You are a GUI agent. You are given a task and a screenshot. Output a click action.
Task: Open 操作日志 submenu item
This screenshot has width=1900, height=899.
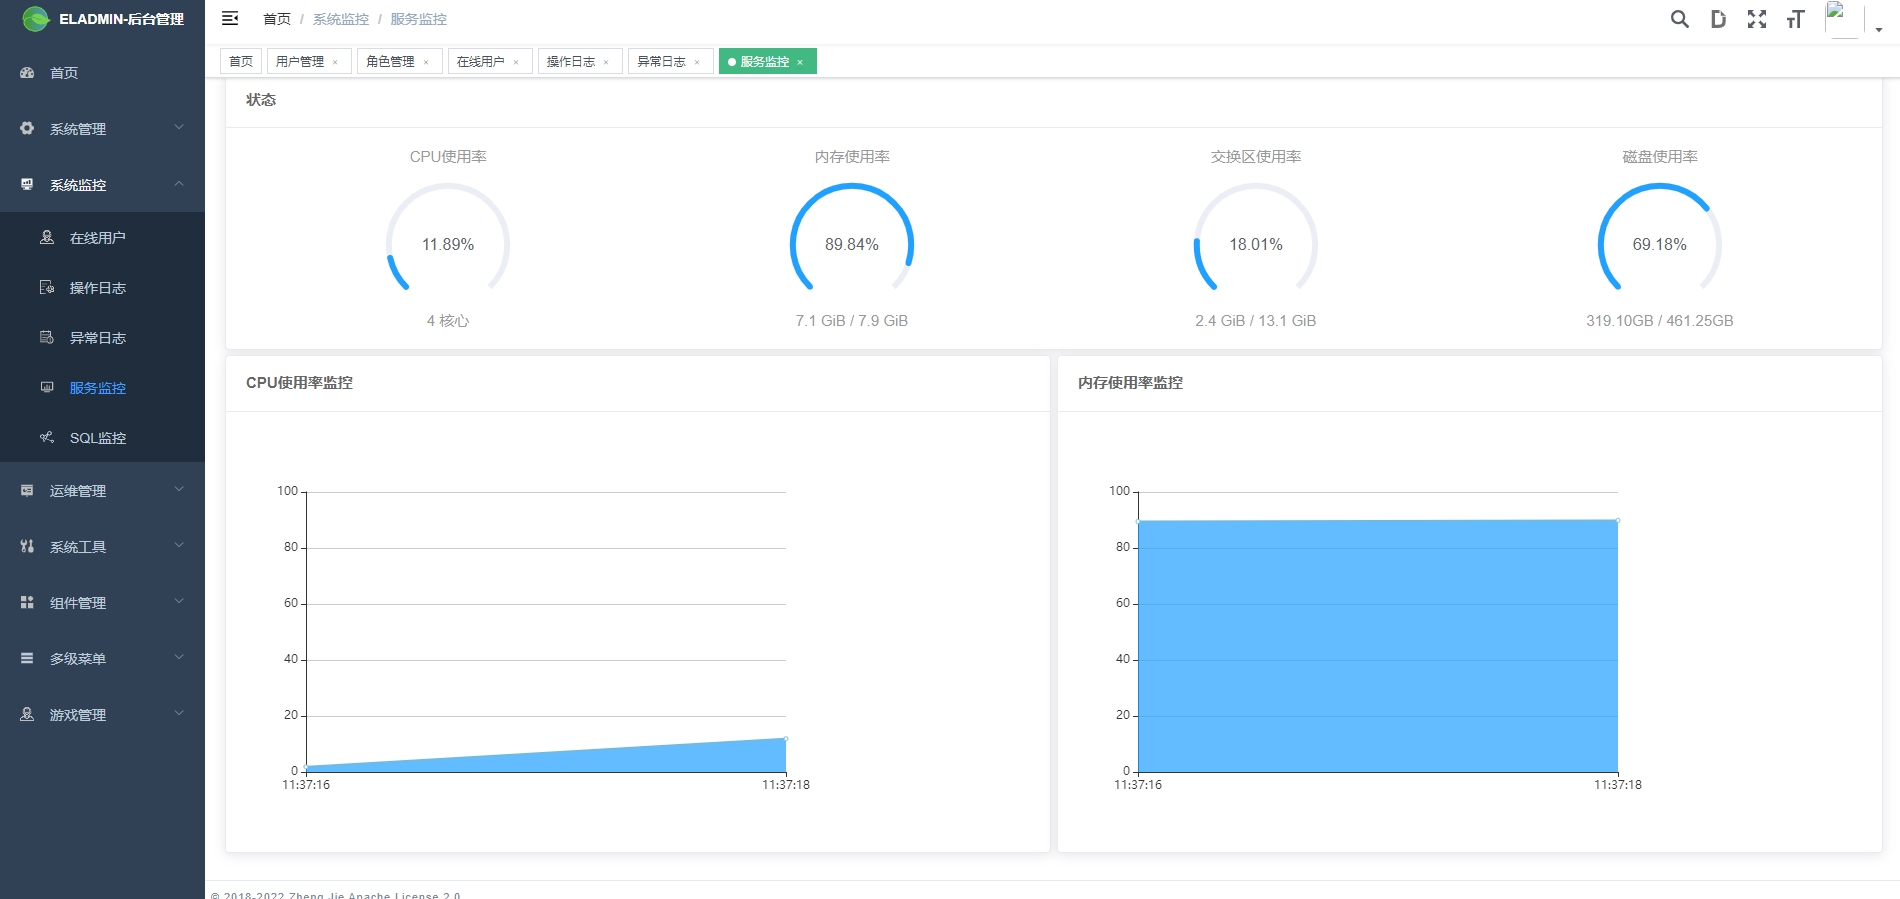[x=102, y=288]
